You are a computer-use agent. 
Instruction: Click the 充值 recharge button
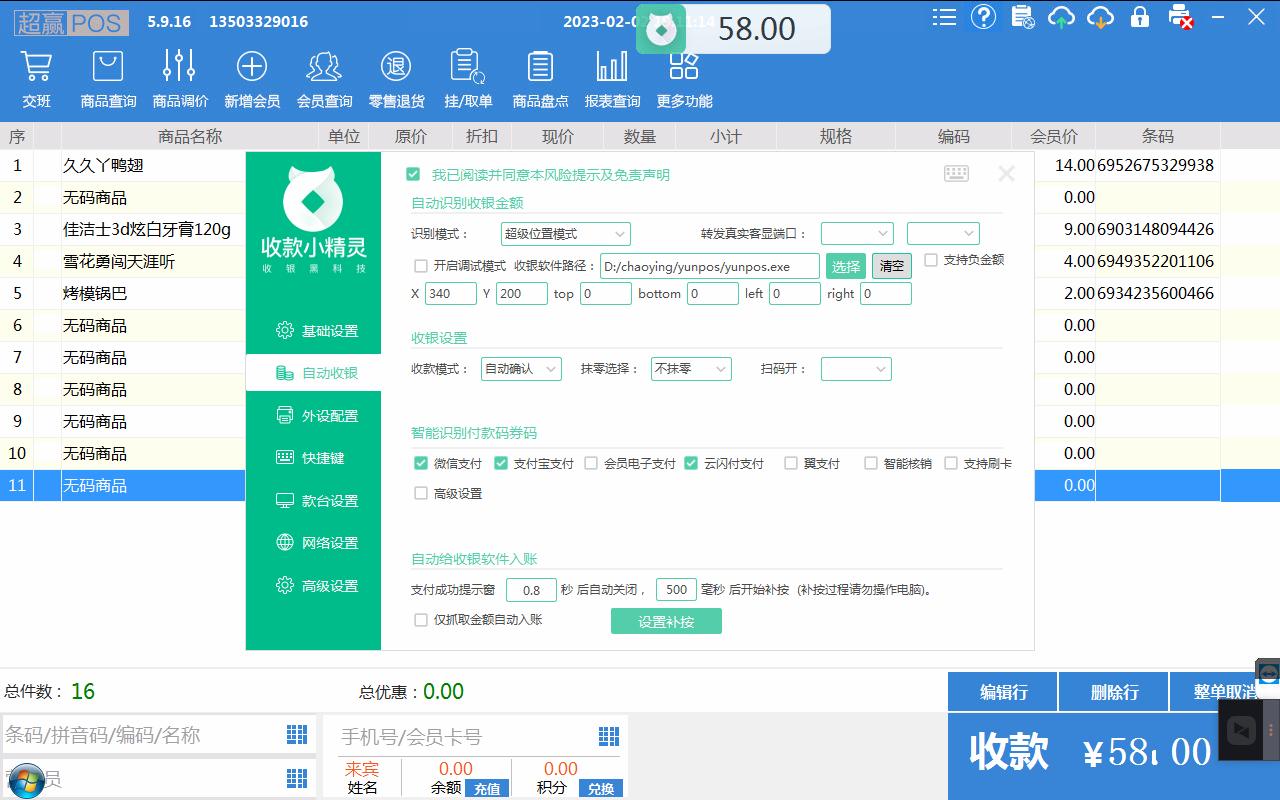487,789
